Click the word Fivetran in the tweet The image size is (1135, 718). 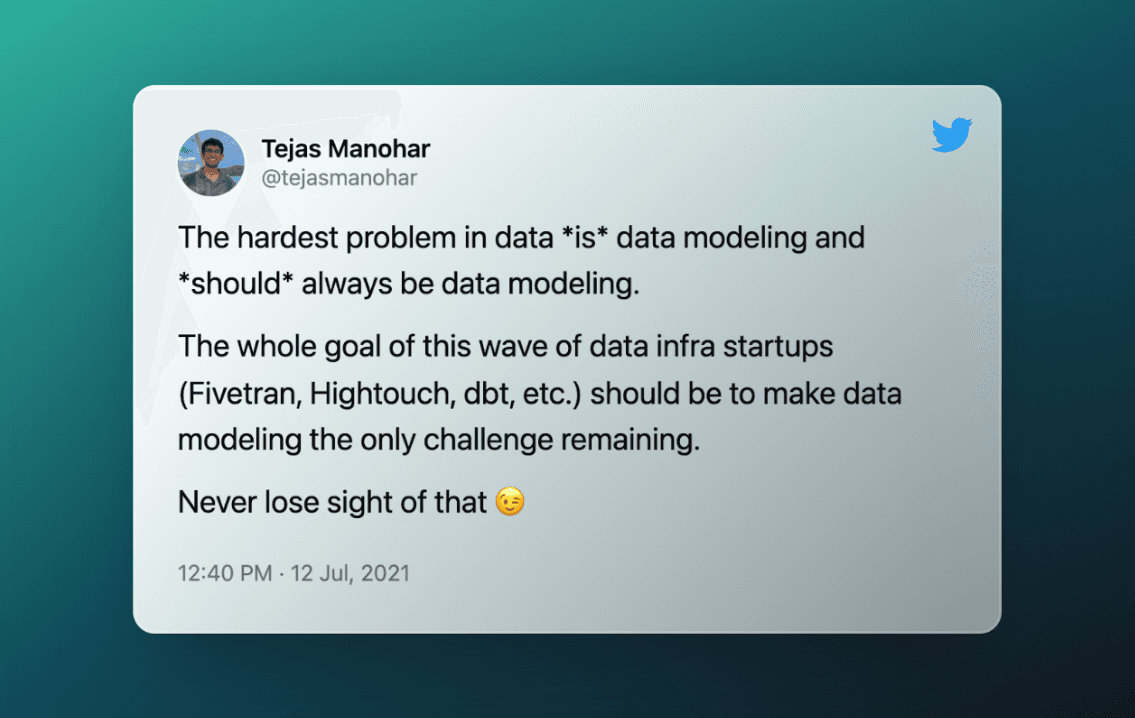coord(237,393)
